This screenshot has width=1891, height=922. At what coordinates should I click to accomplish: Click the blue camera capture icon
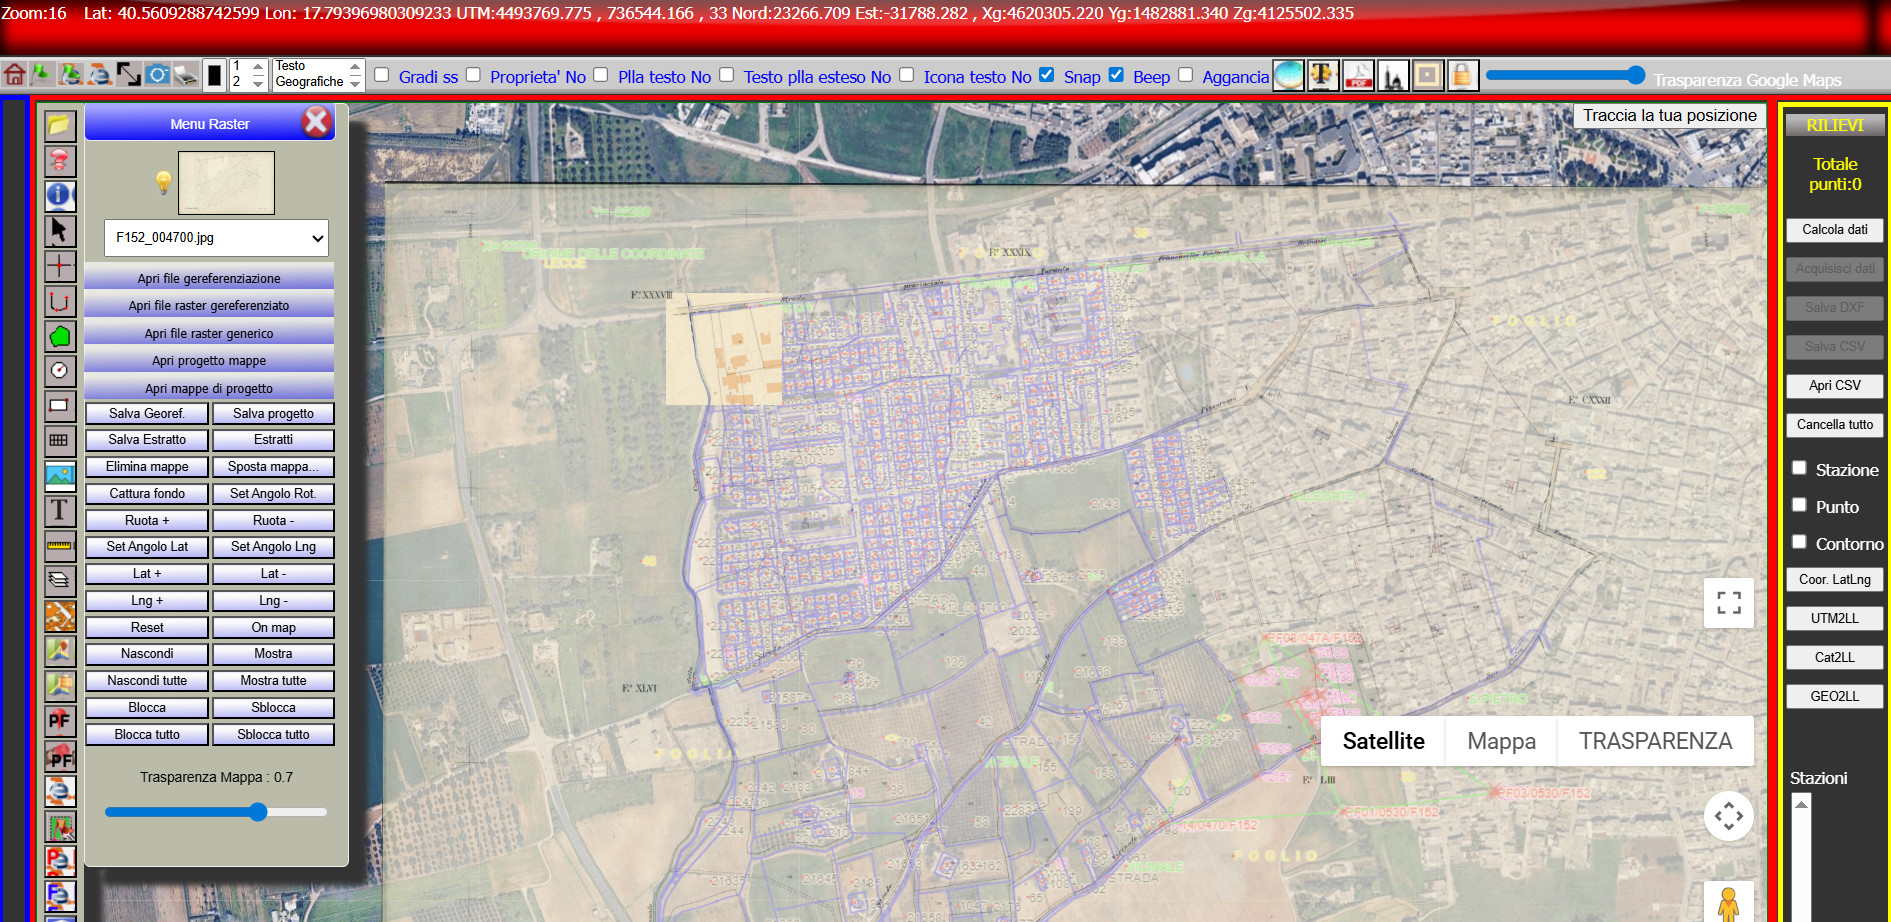[x=157, y=74]
